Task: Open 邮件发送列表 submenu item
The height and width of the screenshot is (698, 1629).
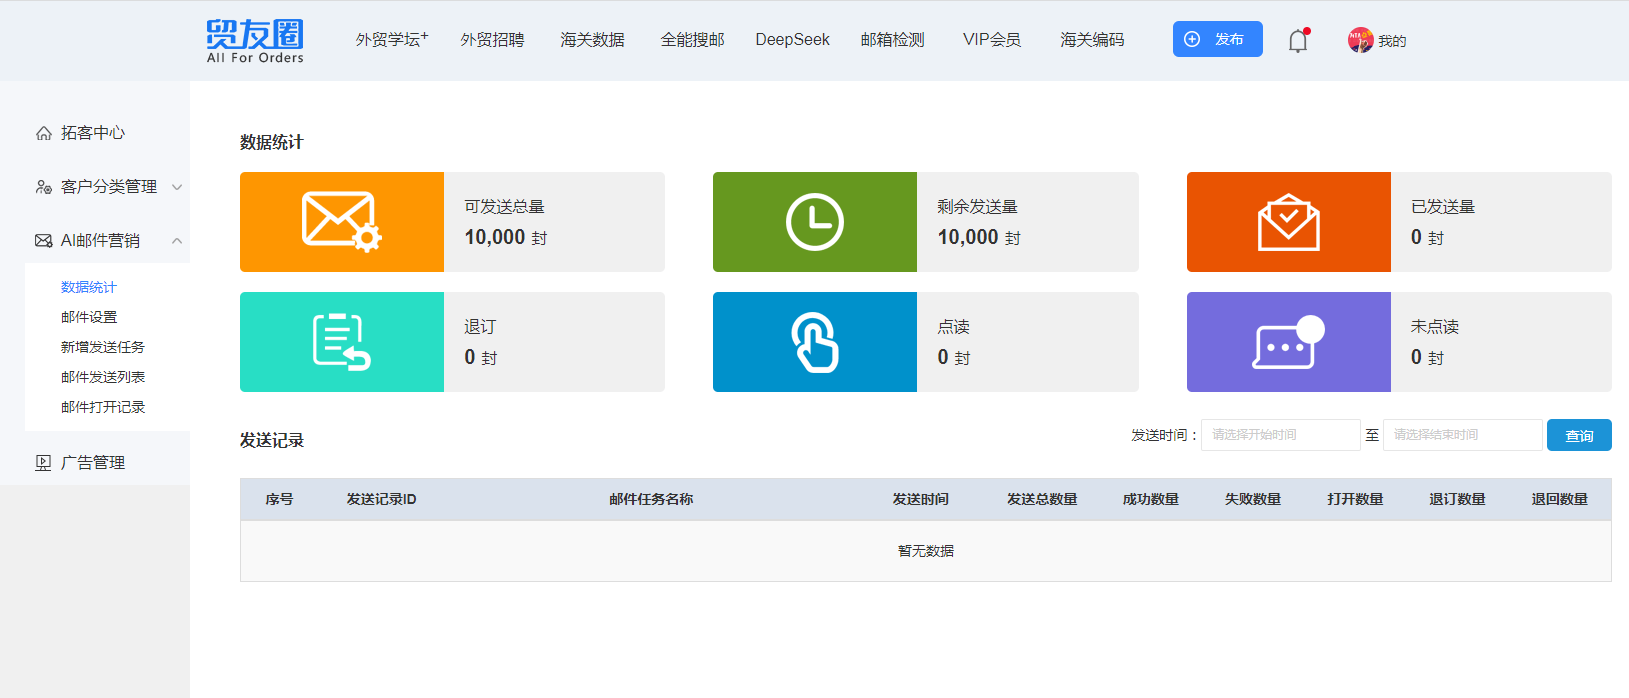Action: pos(103,377)
